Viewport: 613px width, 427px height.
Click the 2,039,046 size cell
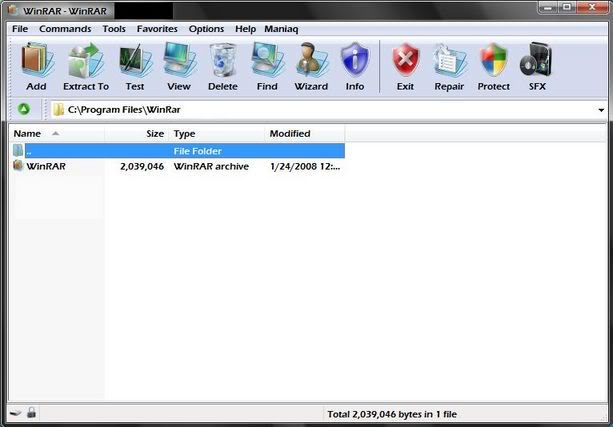tap(142, 166)
